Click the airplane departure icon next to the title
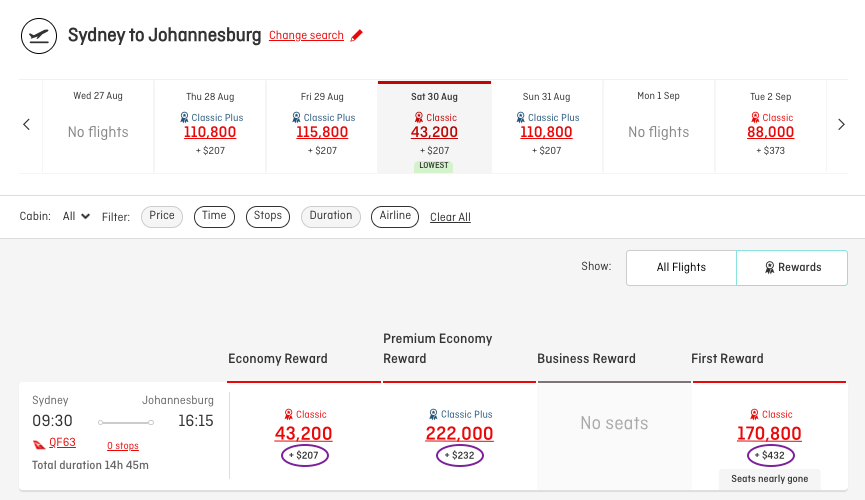This screenshot has width=865, height=500. tap(39, 36)
